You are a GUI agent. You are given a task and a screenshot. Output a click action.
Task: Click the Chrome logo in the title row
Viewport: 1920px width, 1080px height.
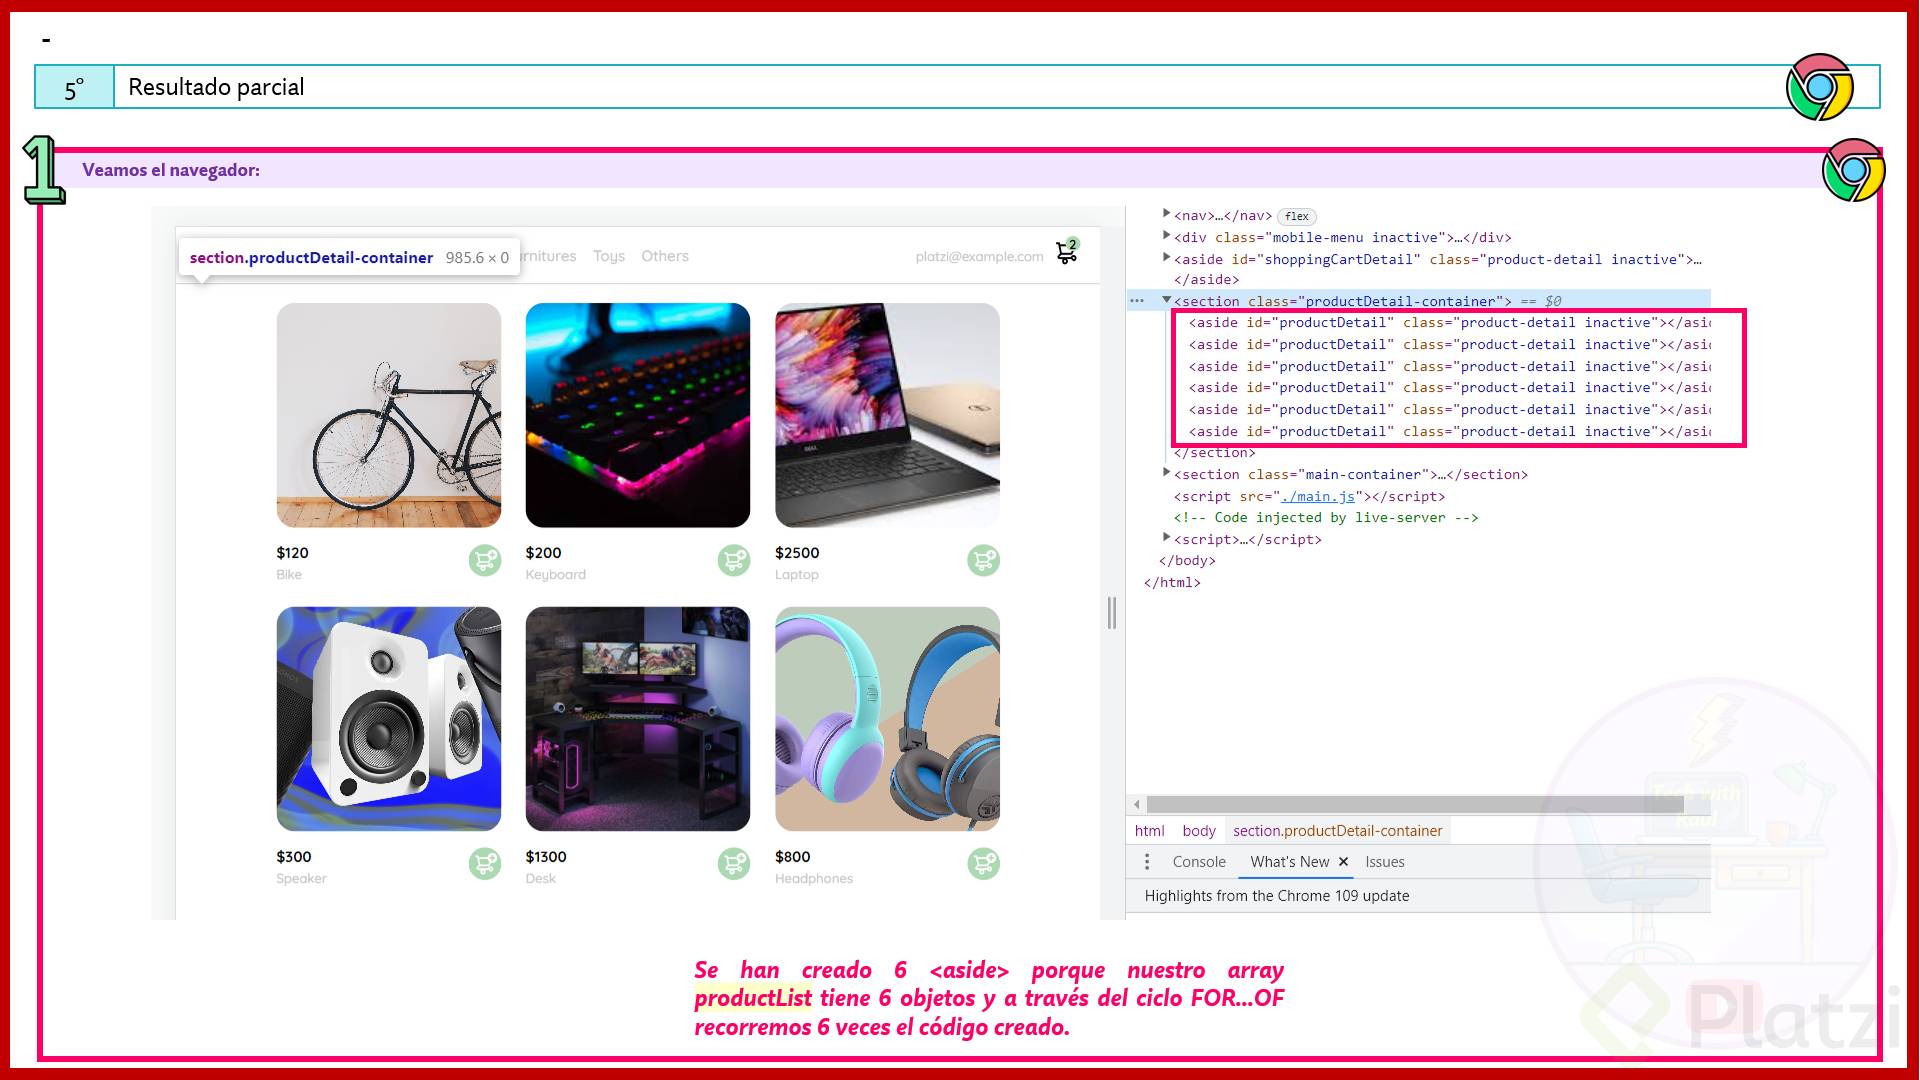tap(1820, 87)
